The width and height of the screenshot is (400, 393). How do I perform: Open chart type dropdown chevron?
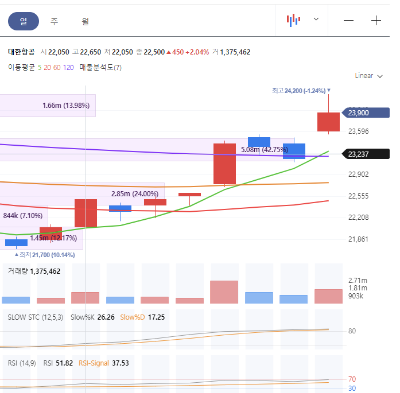click(x=316, y=19)
